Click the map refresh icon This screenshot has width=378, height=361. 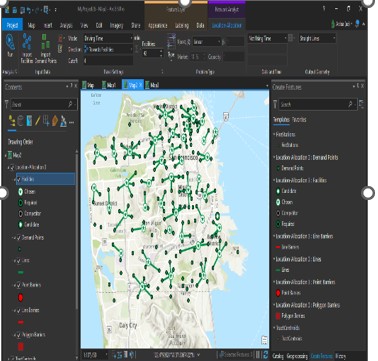266,354
